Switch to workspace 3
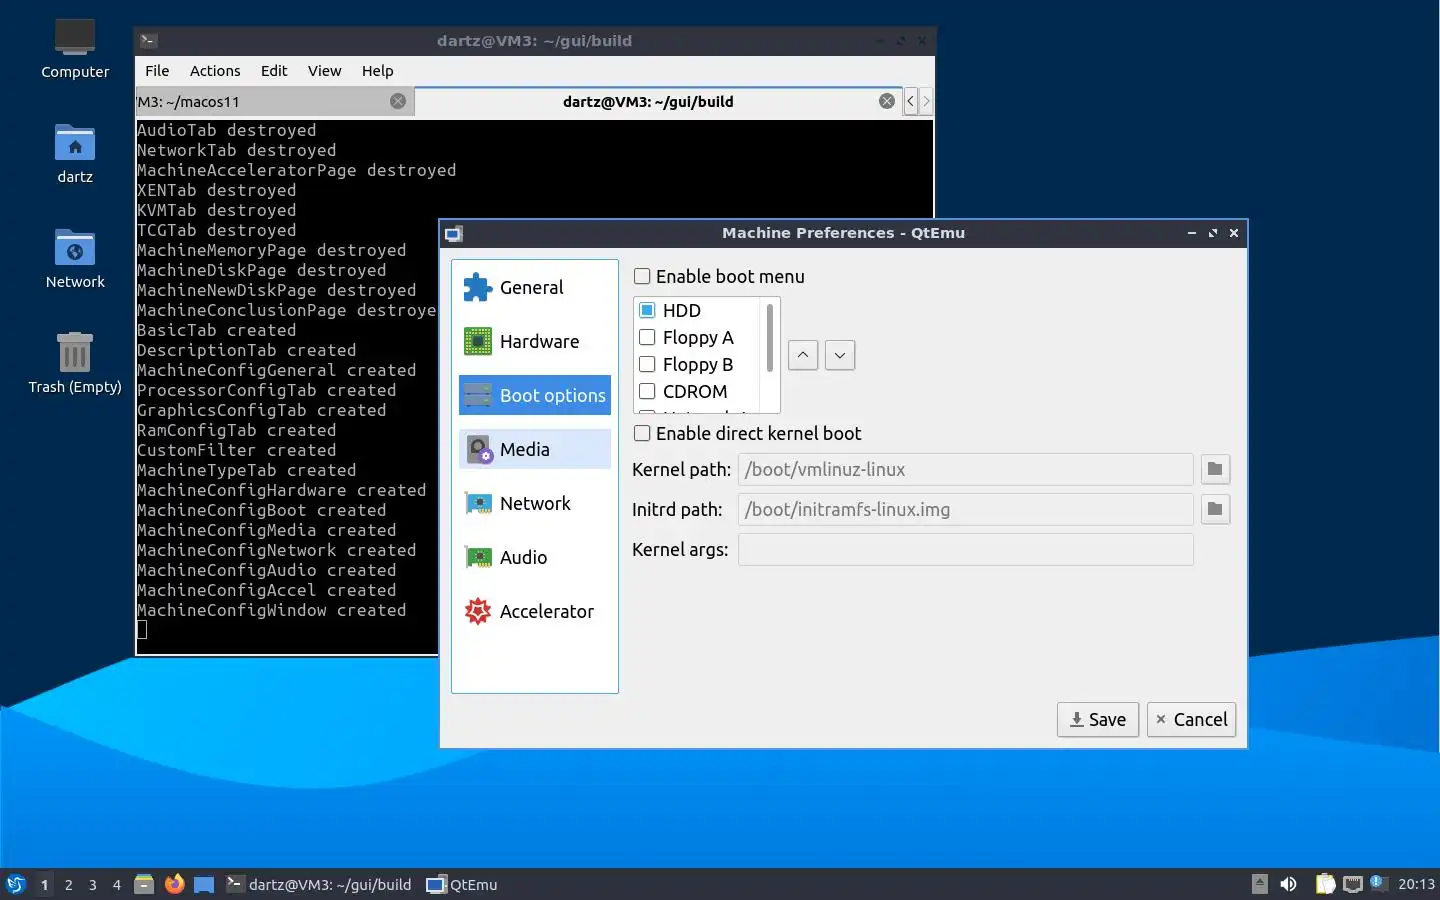The width and height of the screenshot is (1440, 900). click(92, 884)
